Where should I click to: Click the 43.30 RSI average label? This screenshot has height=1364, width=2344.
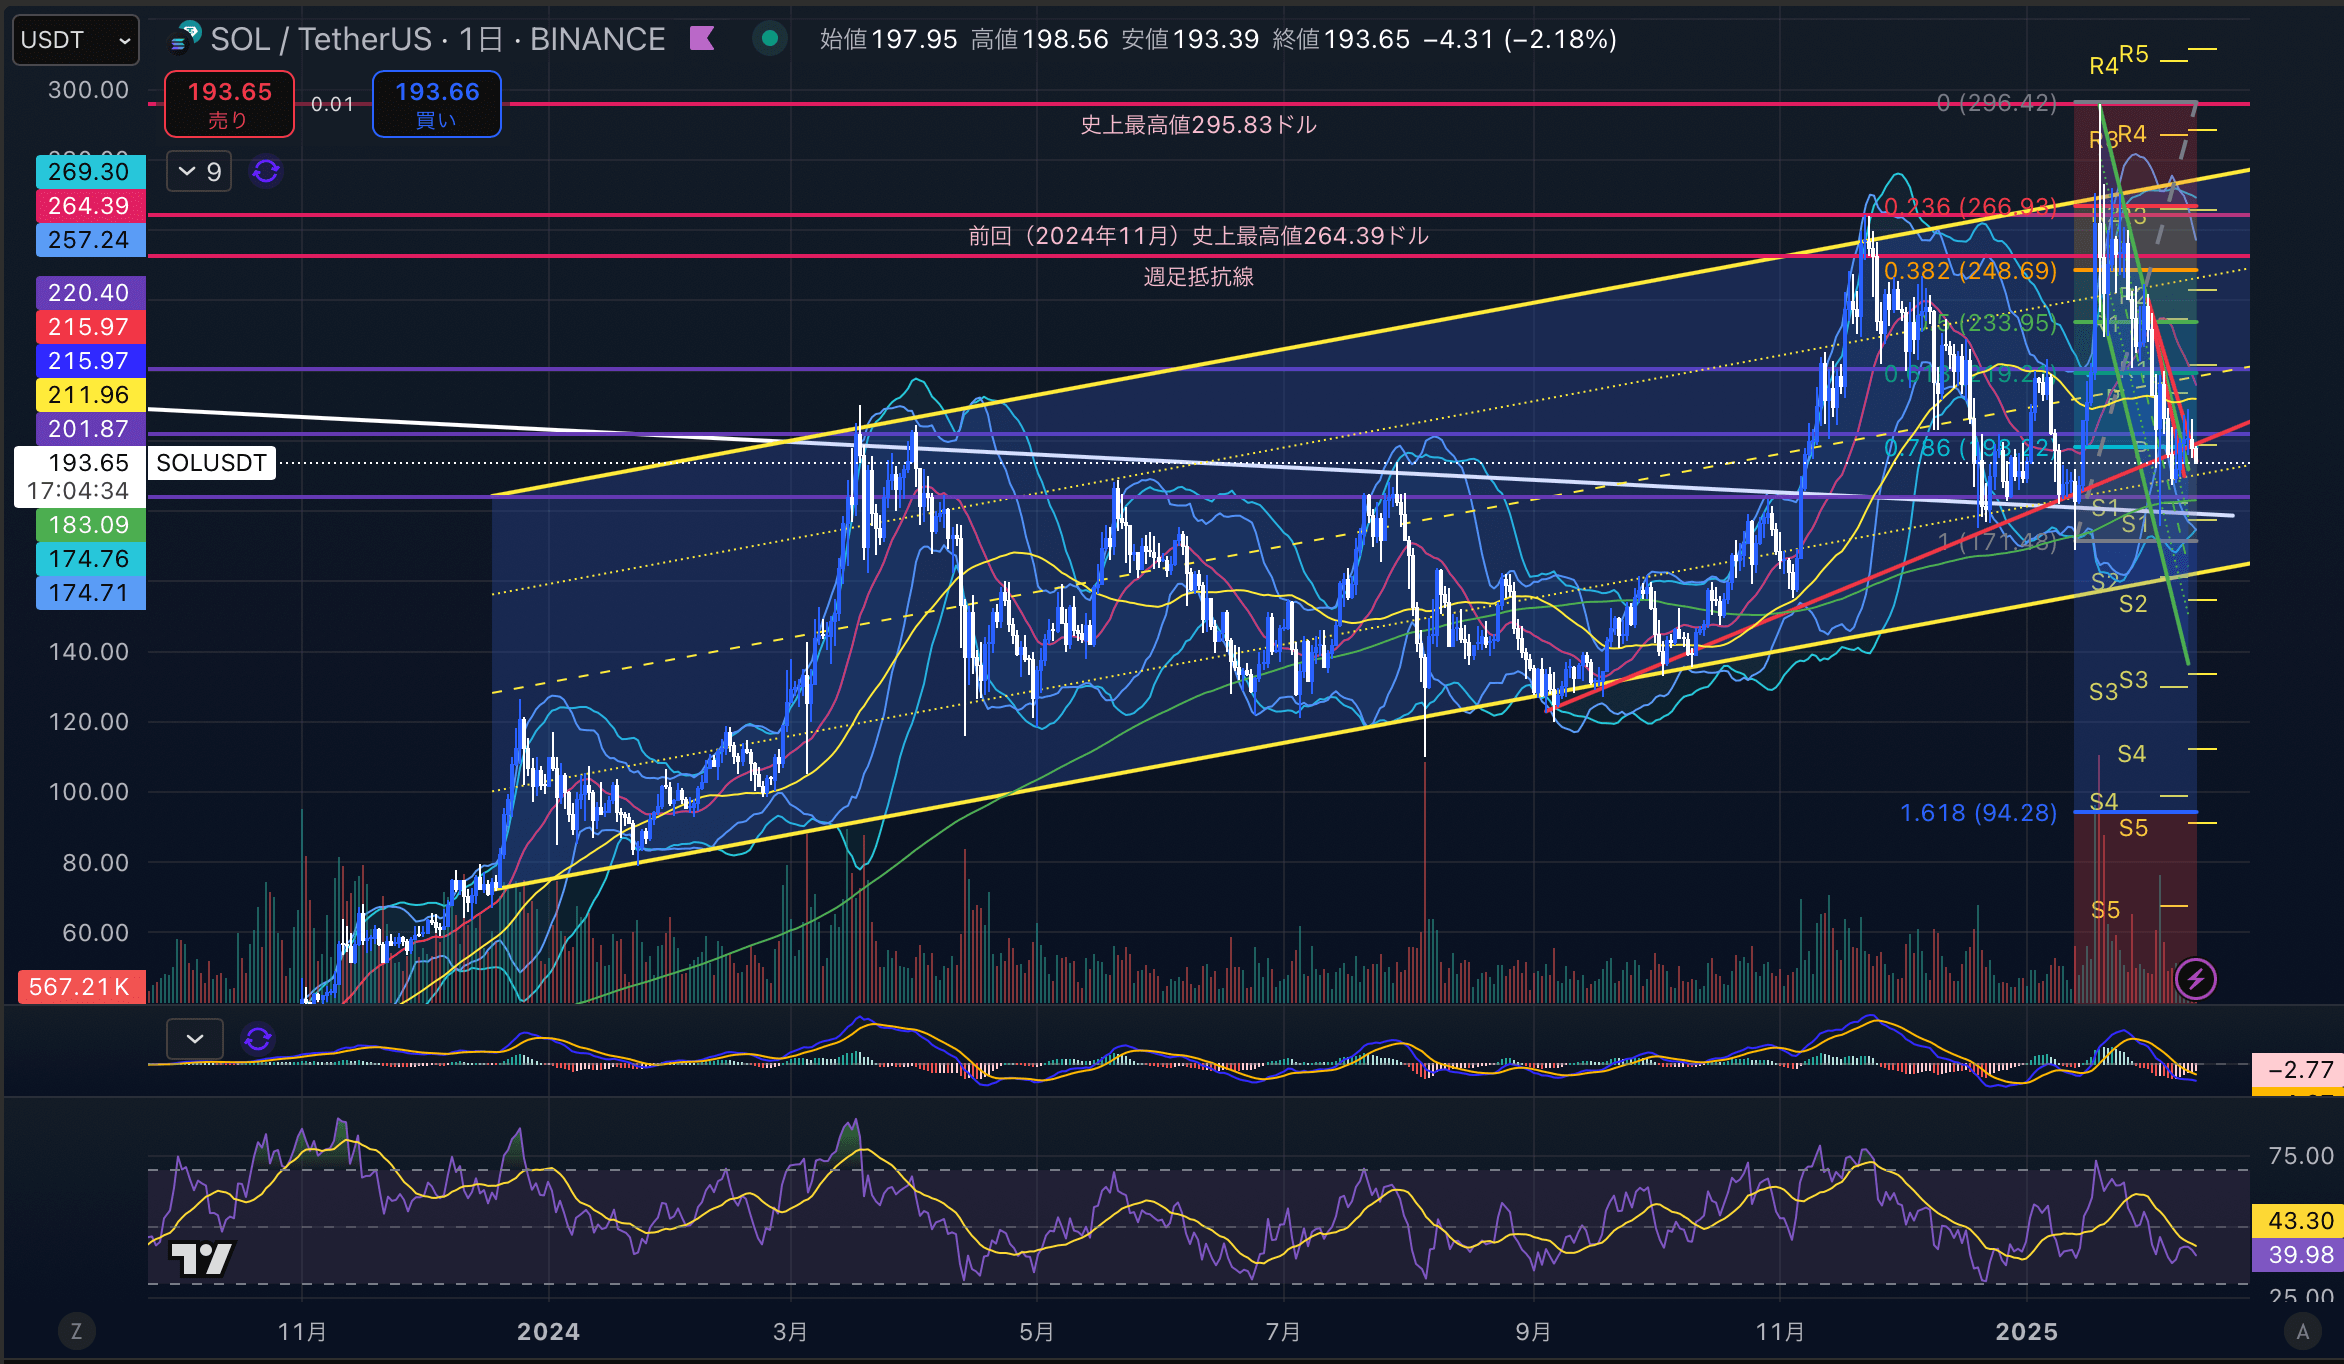2298,1221
